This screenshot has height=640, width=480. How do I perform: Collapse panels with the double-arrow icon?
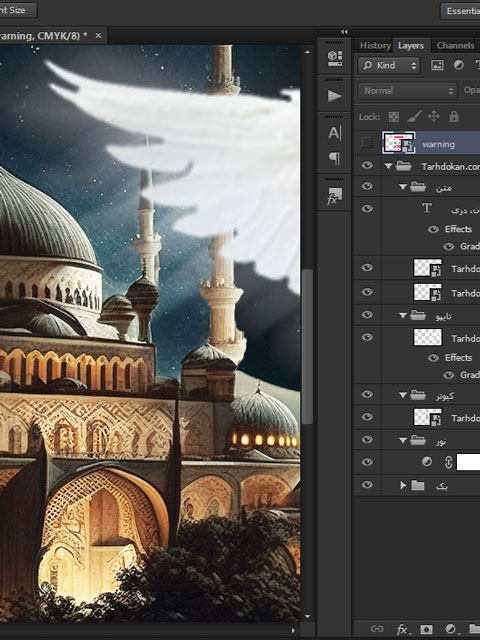(344, 31)
